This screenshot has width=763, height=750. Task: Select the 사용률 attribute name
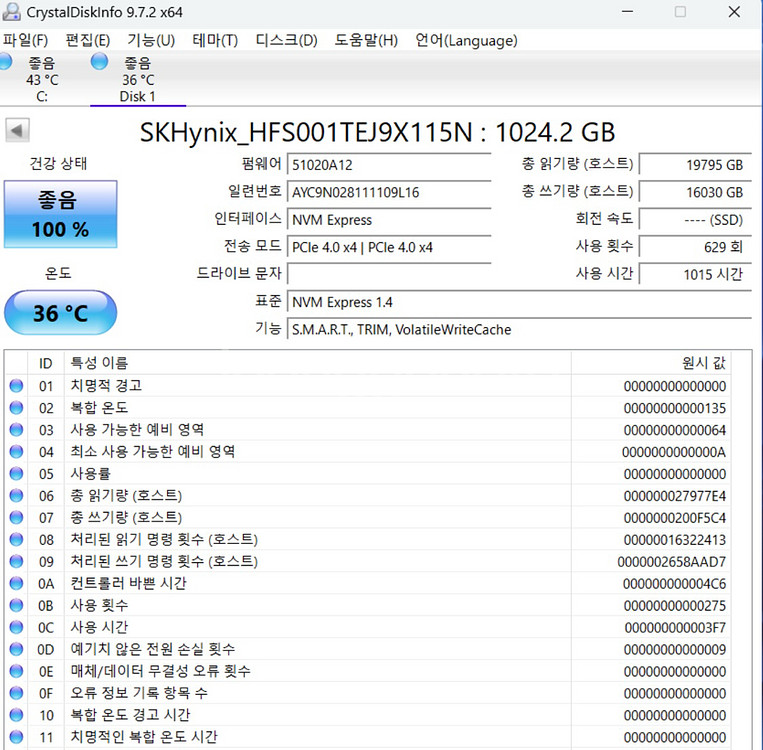[91, 474]
